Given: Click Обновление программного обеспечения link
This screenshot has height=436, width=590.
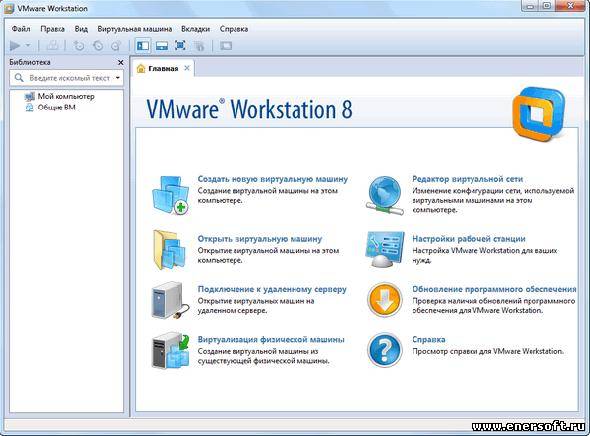Looking at the screenshot, I should [x=494, y=289].
